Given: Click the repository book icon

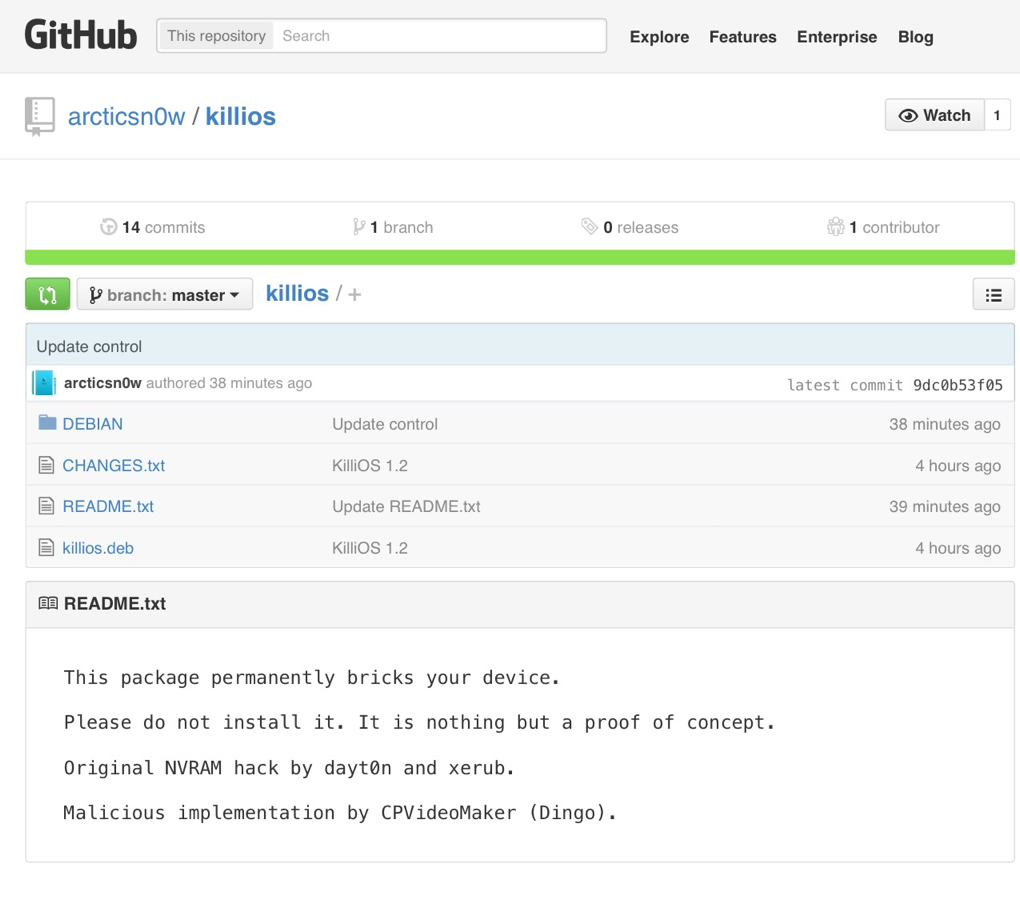Looking at the screenshot, I should pyautogui.click(x=40, y=116).
